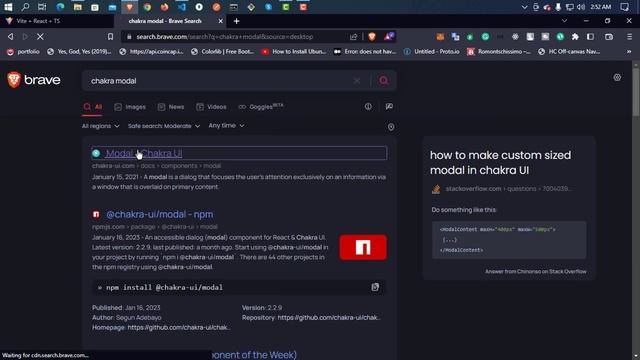Open the Colorlib Free Boot bookmark
Image resolution: width=640 pixels, height=360 pixels.
pos(223,51)
